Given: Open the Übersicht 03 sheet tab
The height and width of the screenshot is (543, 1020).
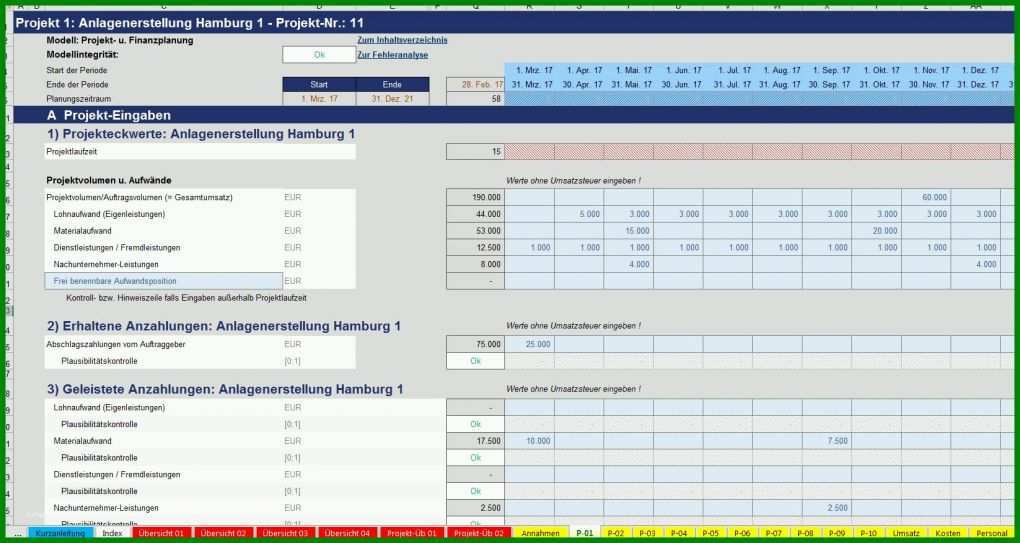Looking at the screenshot, I should pyautogui.click(x=286, y=533).
